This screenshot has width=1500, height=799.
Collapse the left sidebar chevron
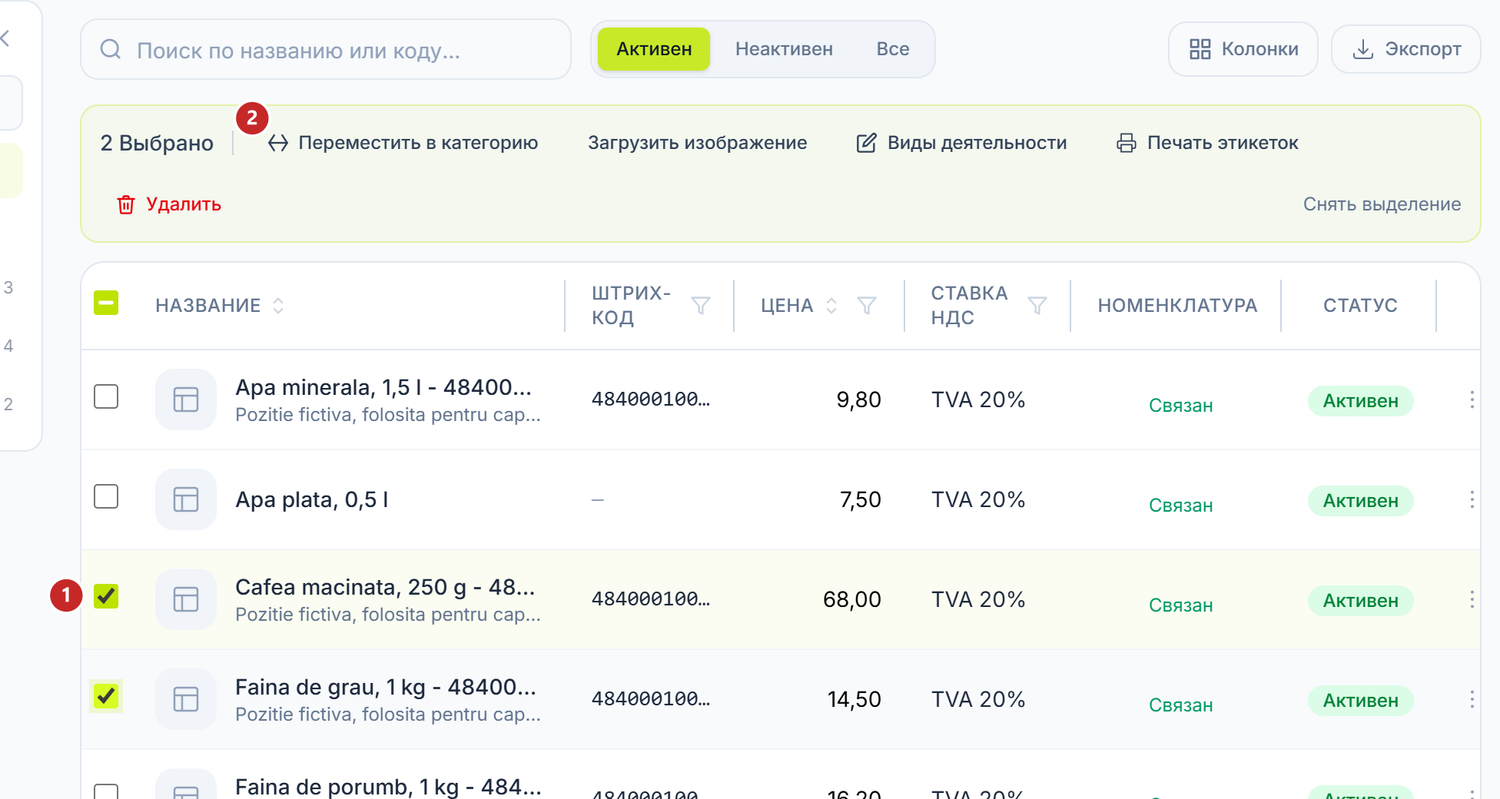pos(5,38)
